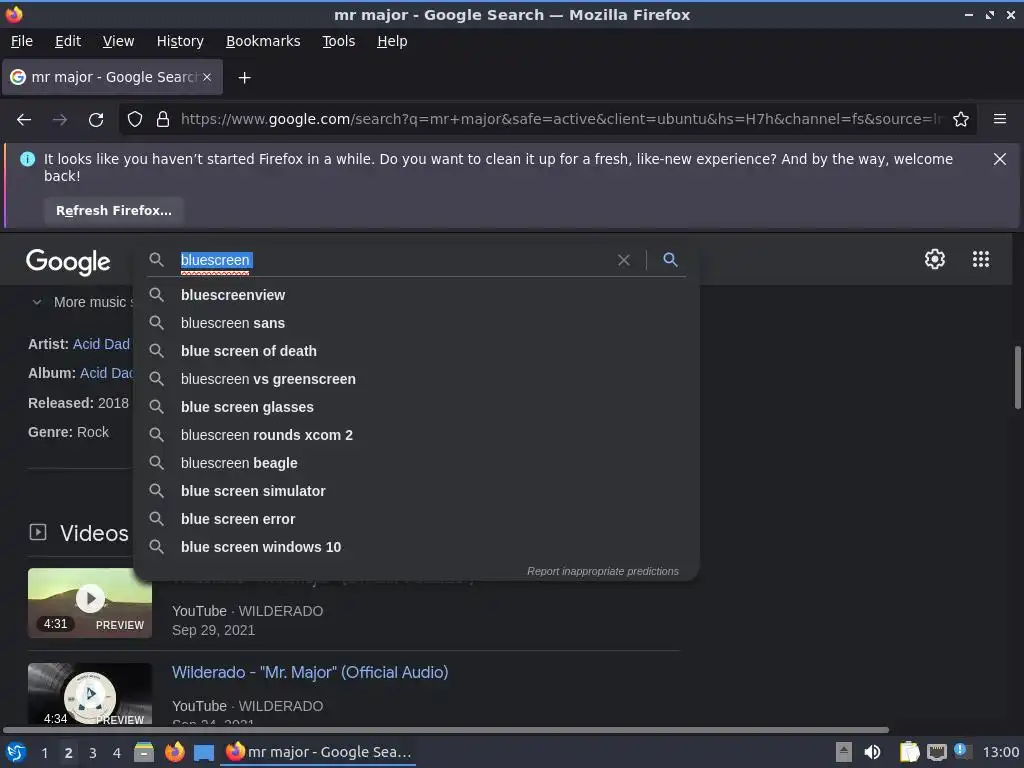
Task: Open the start menu icon in taskbar
Action: pyautogui.click(x=16, y=752)
